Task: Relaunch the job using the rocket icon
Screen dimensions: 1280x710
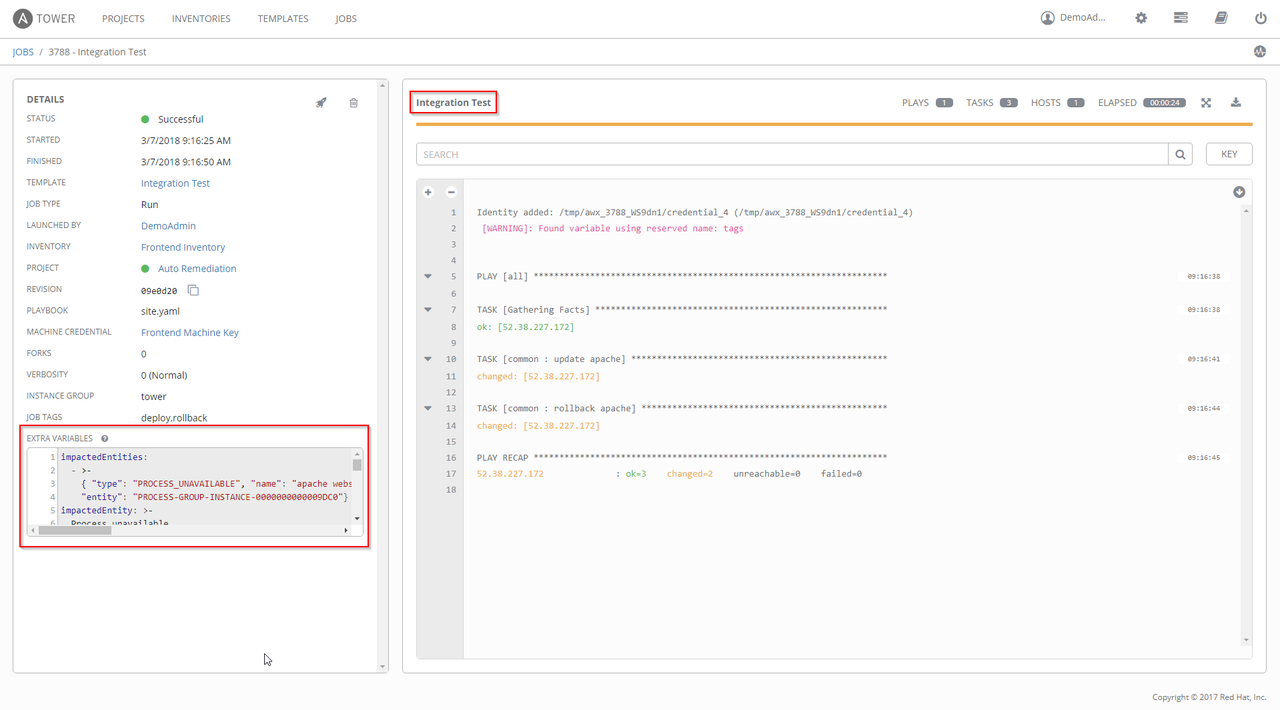Action: (320, 102)
